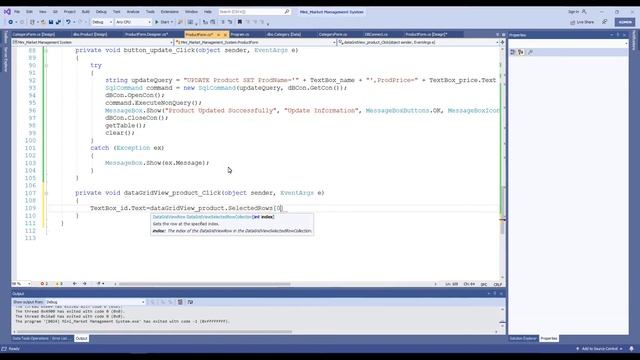Image resolution: width=640 pixels, height=360 pixels.
Task: Click the navigate backward toolbar icon
Action: click(x=11, y=22)
